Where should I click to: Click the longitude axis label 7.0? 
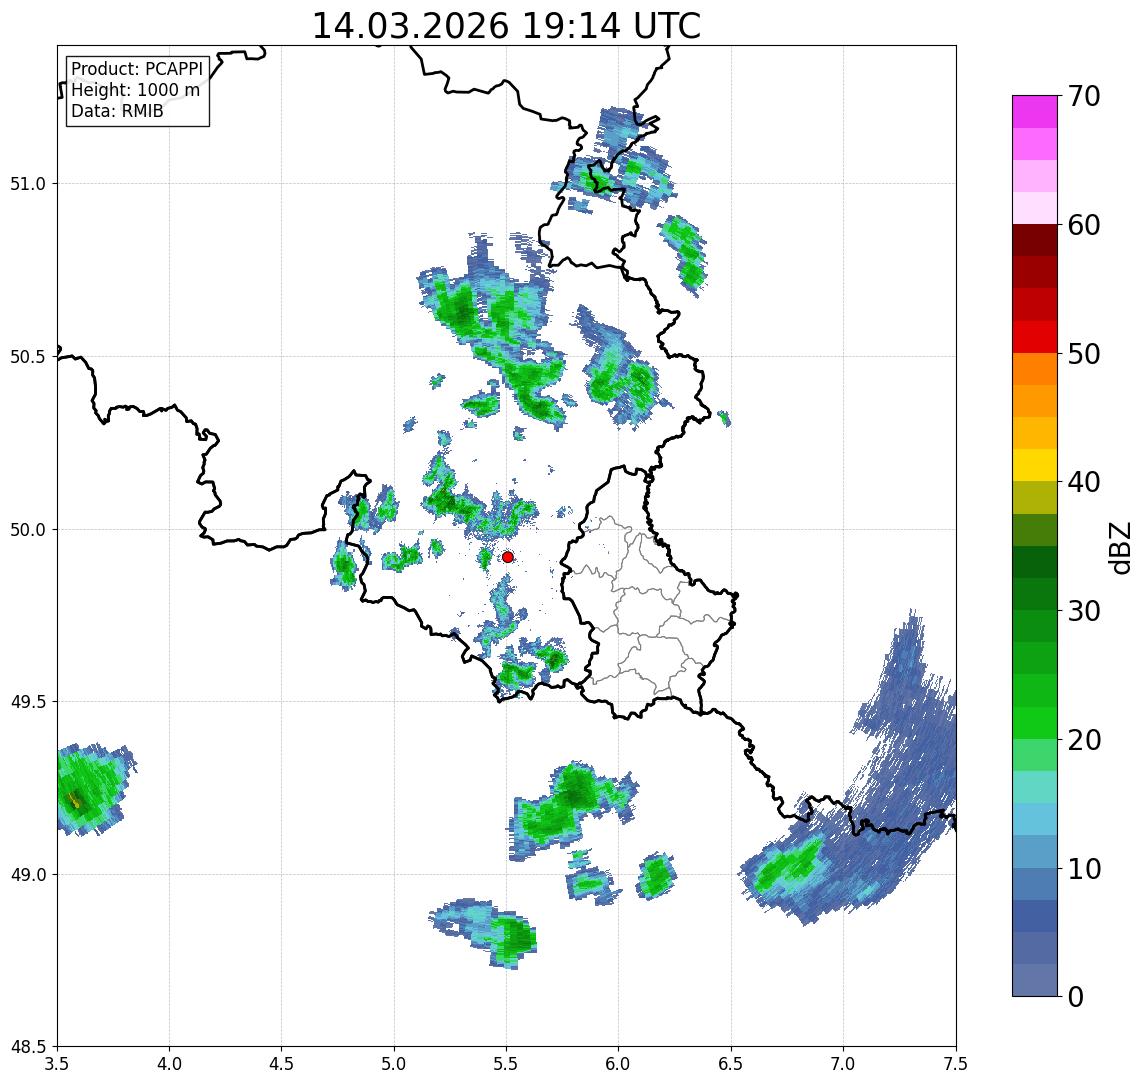(x=844, y=1063)
